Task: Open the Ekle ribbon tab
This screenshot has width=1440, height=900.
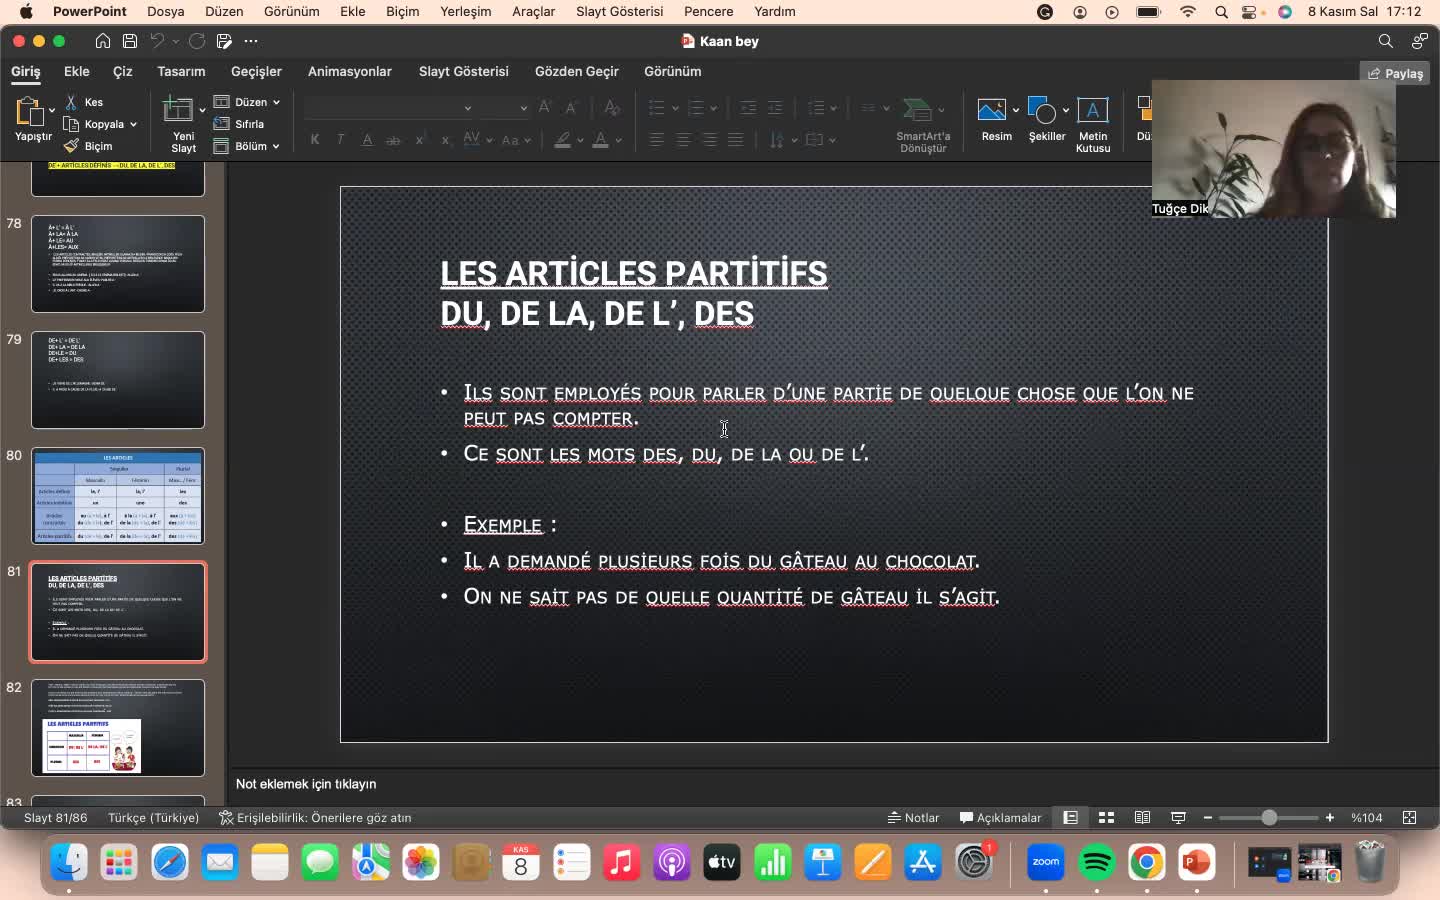Action: pyautogui.click(x=77, y=71)
